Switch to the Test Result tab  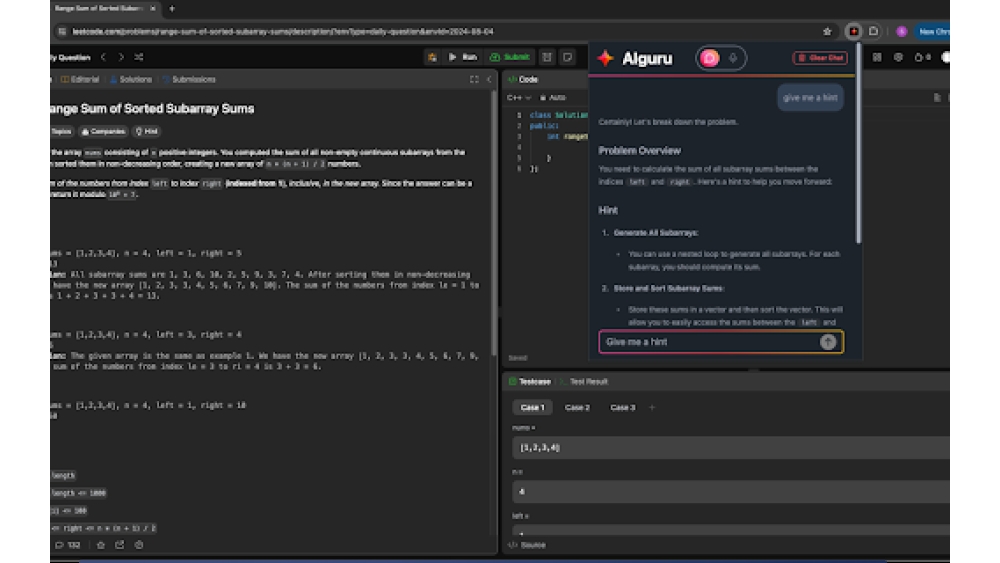pos(584,381)
